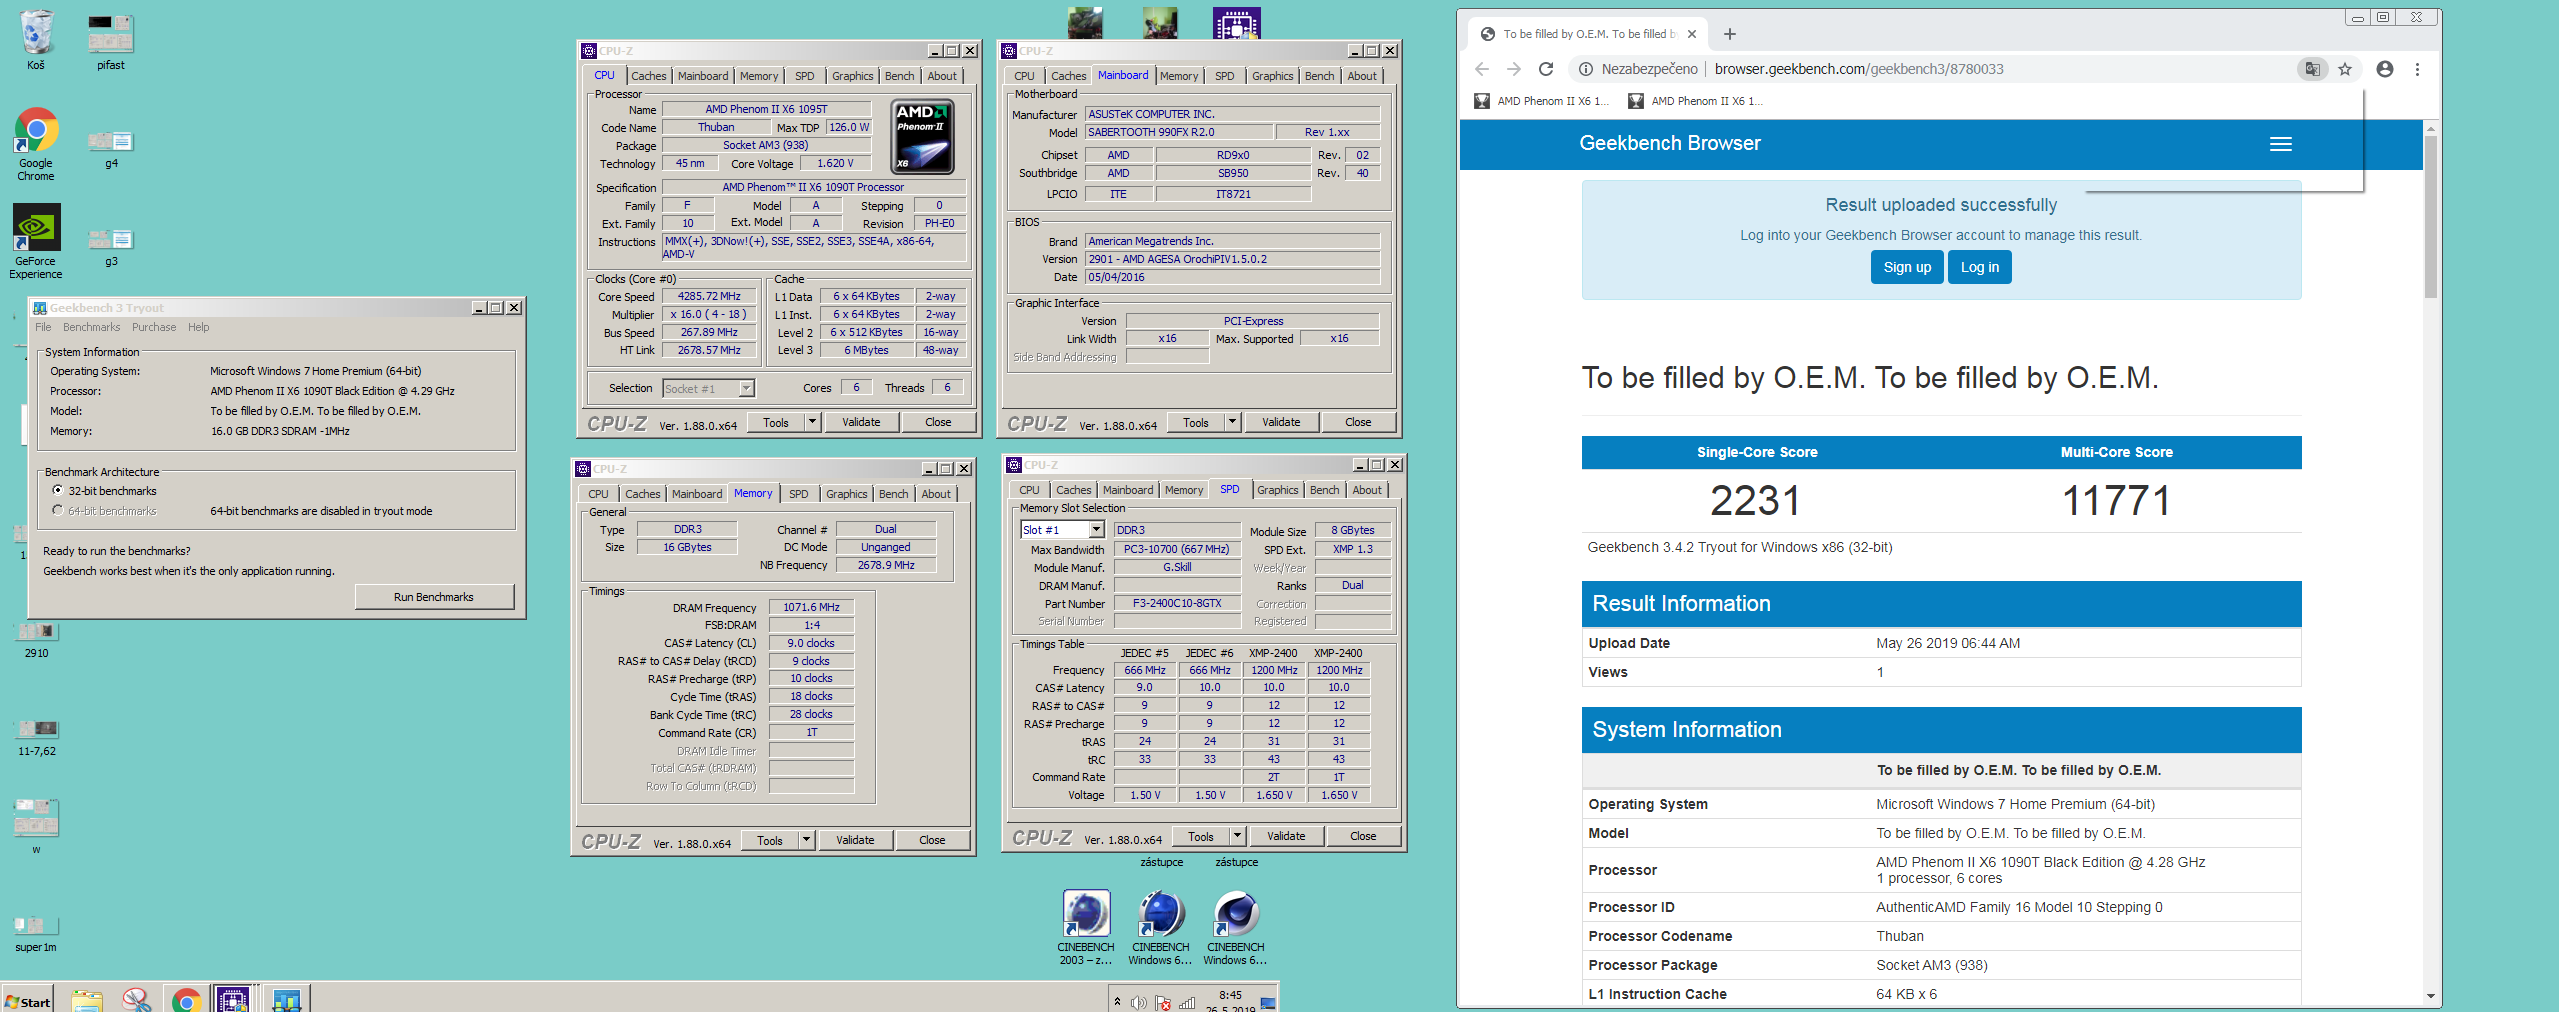The height and width of the screenshot is (1012, 2559).
Task: Open Windows Explorer folder icon on taskbar
Action: point(87,999)
